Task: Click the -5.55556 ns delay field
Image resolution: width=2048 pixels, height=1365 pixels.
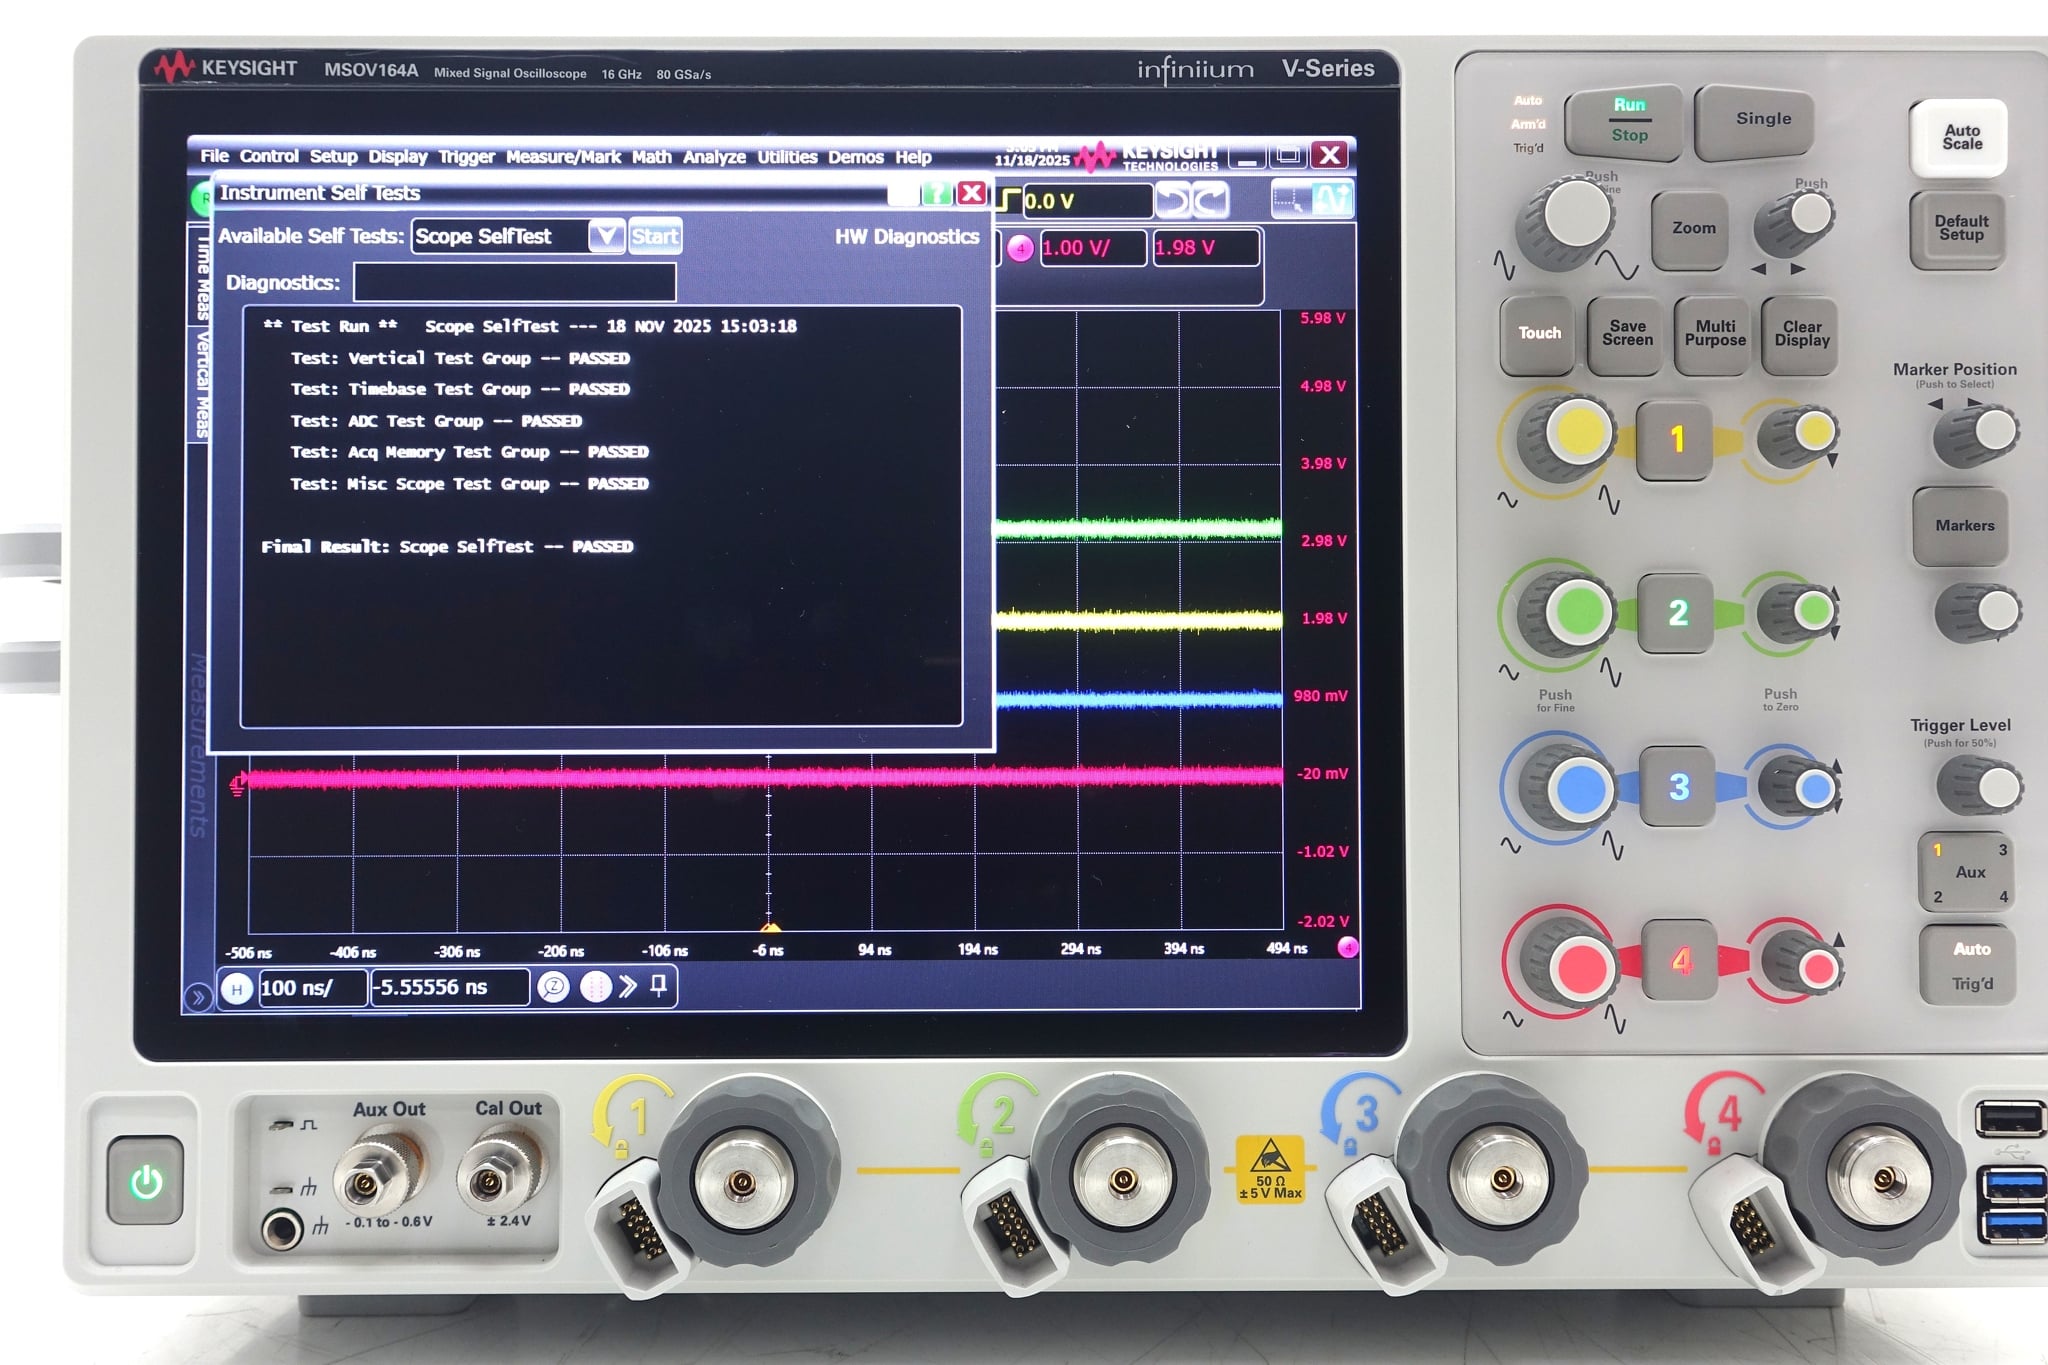Action: [x=449, y=988]
